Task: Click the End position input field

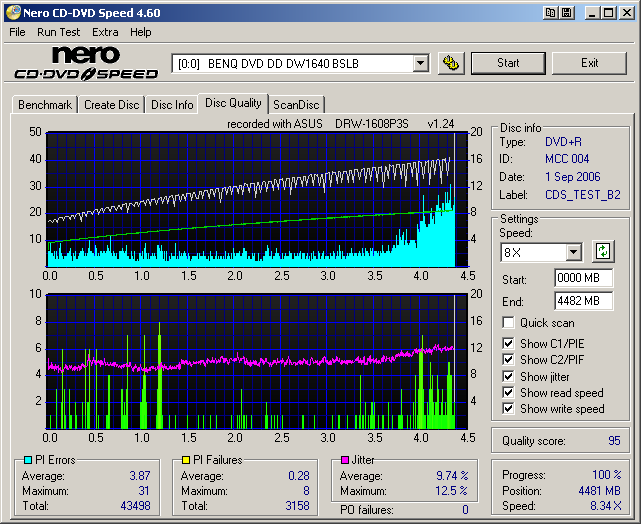Action: click(583, 301)
